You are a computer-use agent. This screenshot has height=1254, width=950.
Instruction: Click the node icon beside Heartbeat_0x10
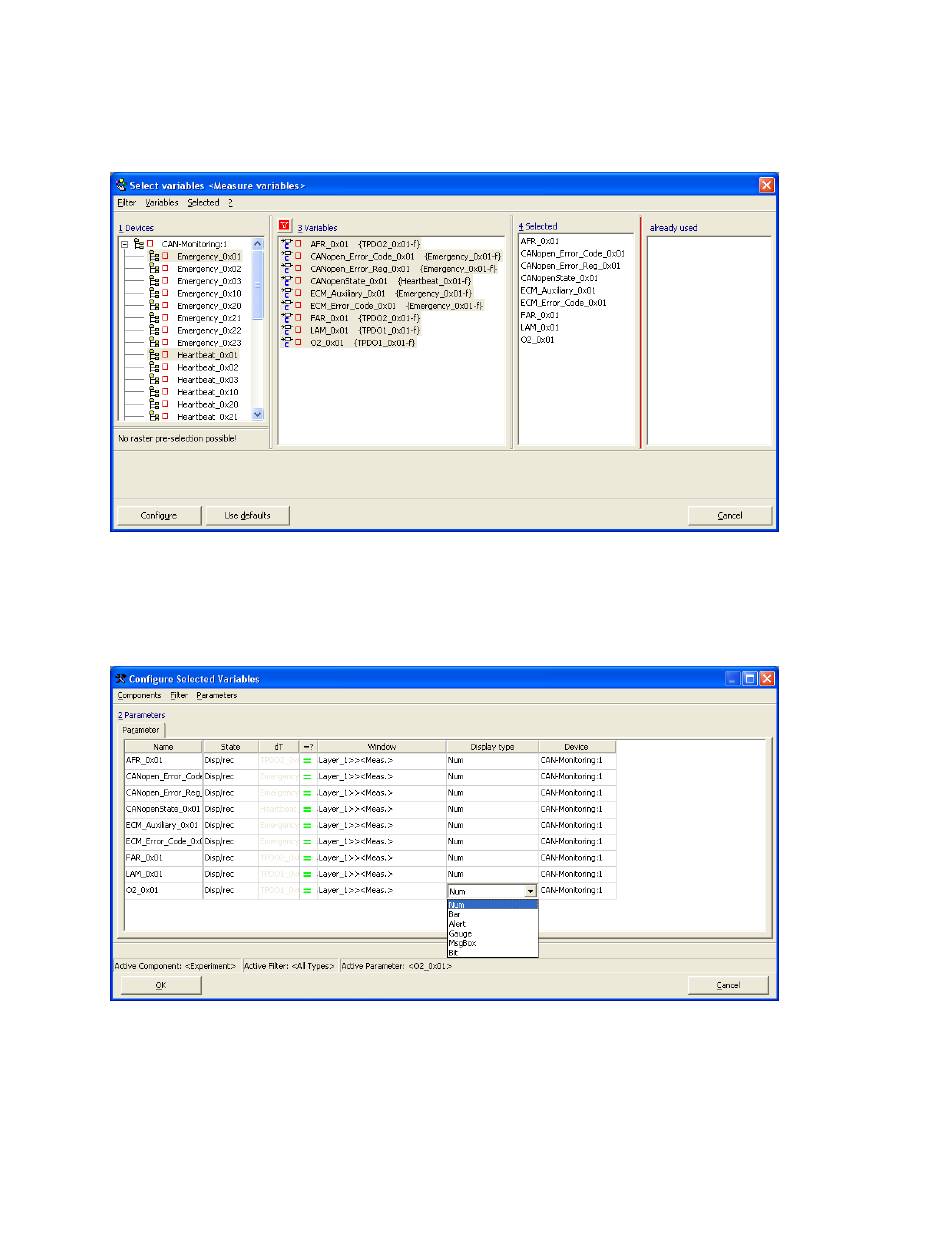point(154,391)
